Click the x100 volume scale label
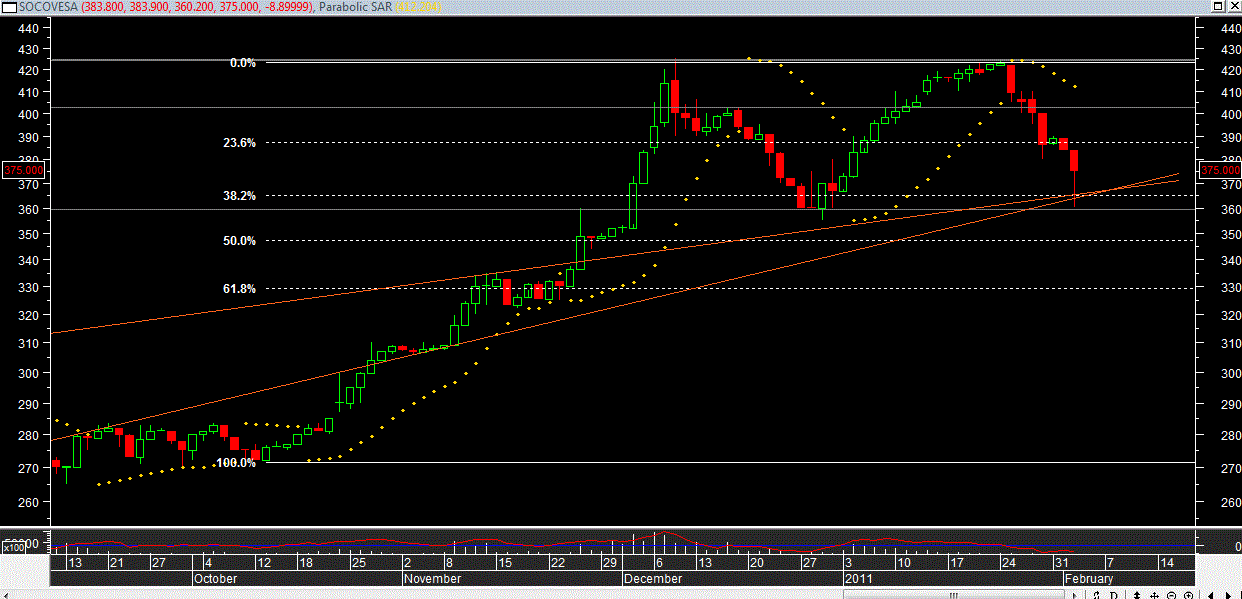This screenshot has height=599, width=1242. pyautogui.click(x=13, y=547)
